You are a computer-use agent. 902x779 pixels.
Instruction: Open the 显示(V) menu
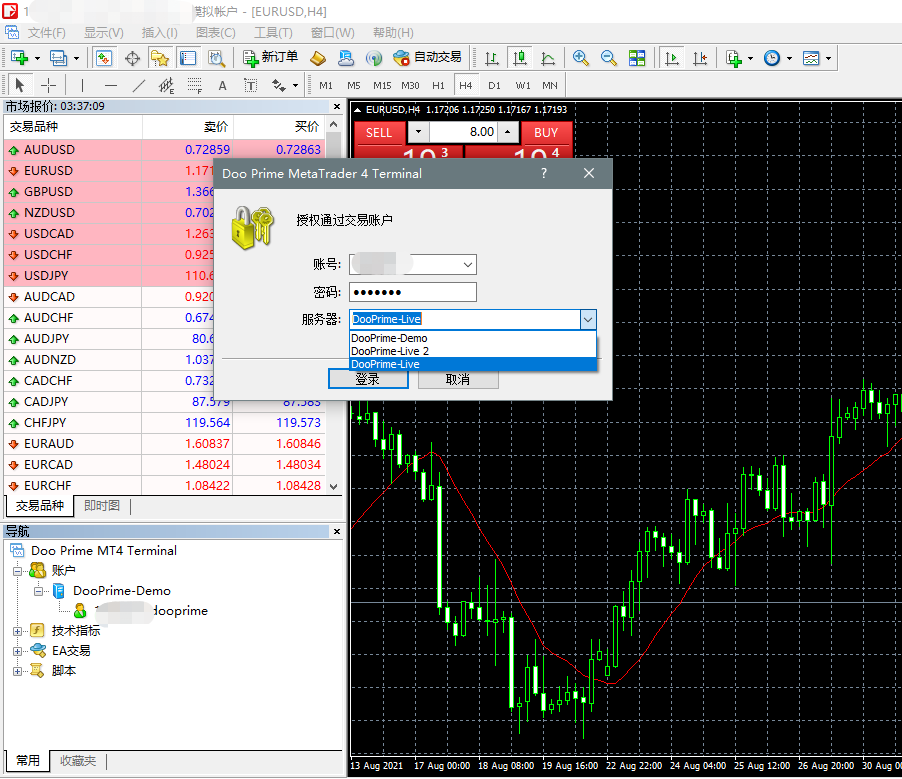pos(104,33)
